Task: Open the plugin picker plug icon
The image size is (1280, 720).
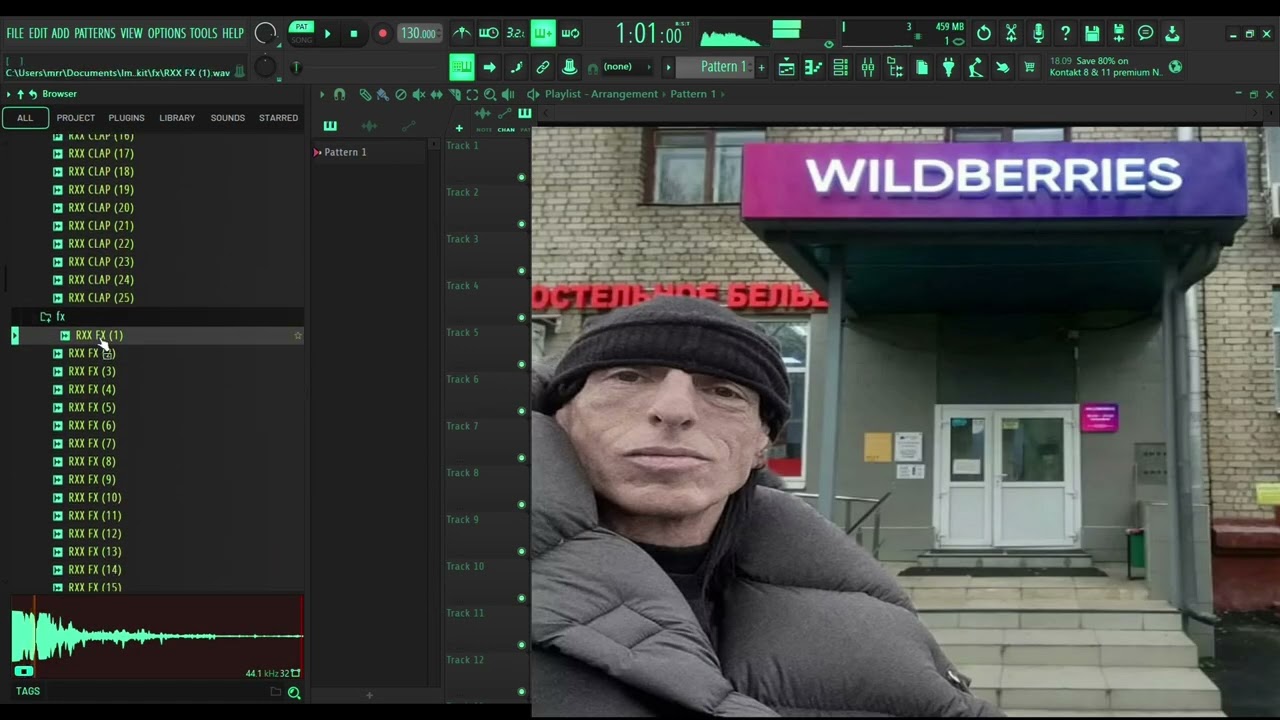Action: click(949, 67)
